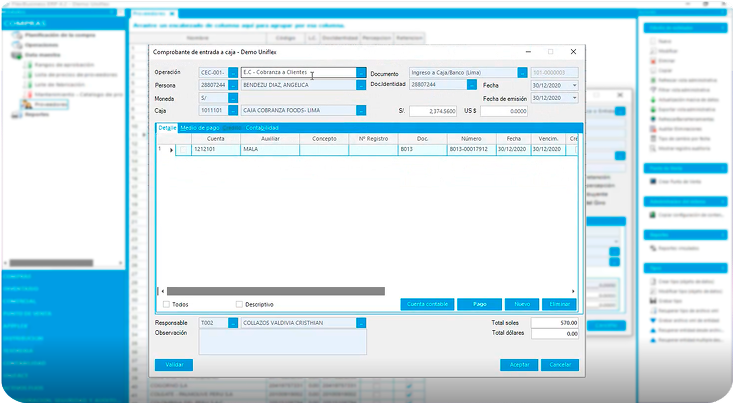Click lookup button beside Persona code 28807244

point(233,86)
